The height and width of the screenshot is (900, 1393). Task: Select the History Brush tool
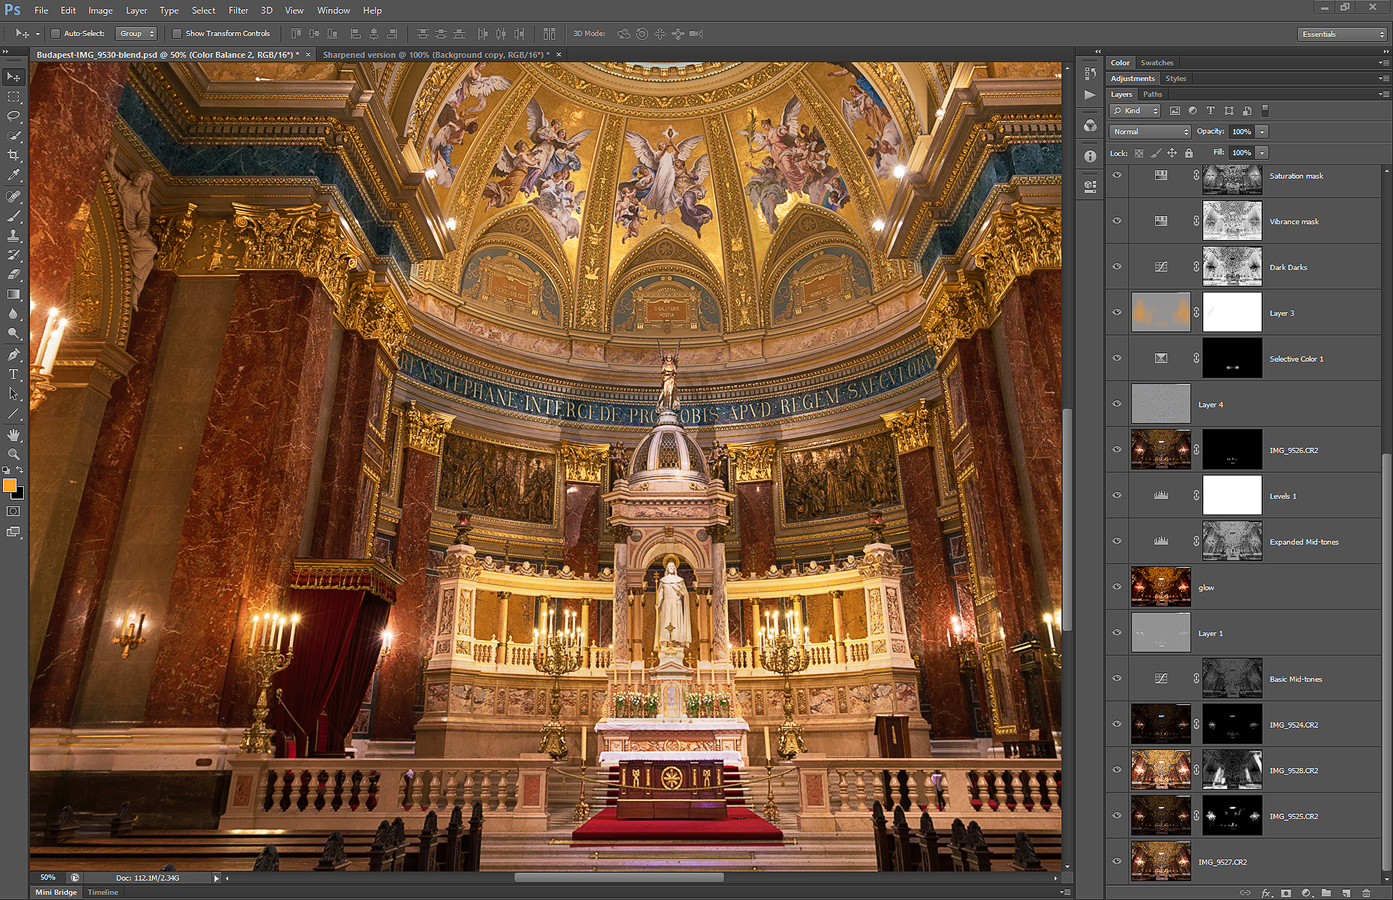point(13,255)
